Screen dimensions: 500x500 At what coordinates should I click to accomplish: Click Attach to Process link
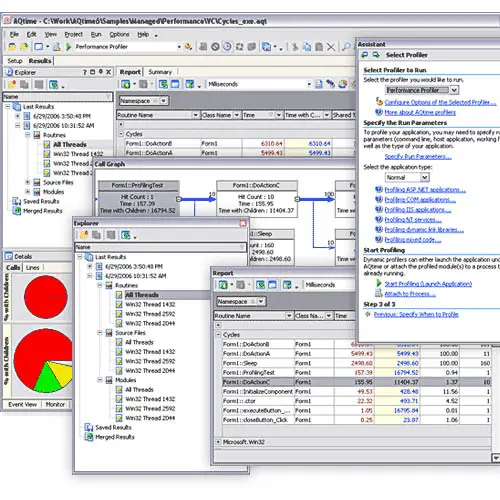pyautogui.click(x=410, y=294)
